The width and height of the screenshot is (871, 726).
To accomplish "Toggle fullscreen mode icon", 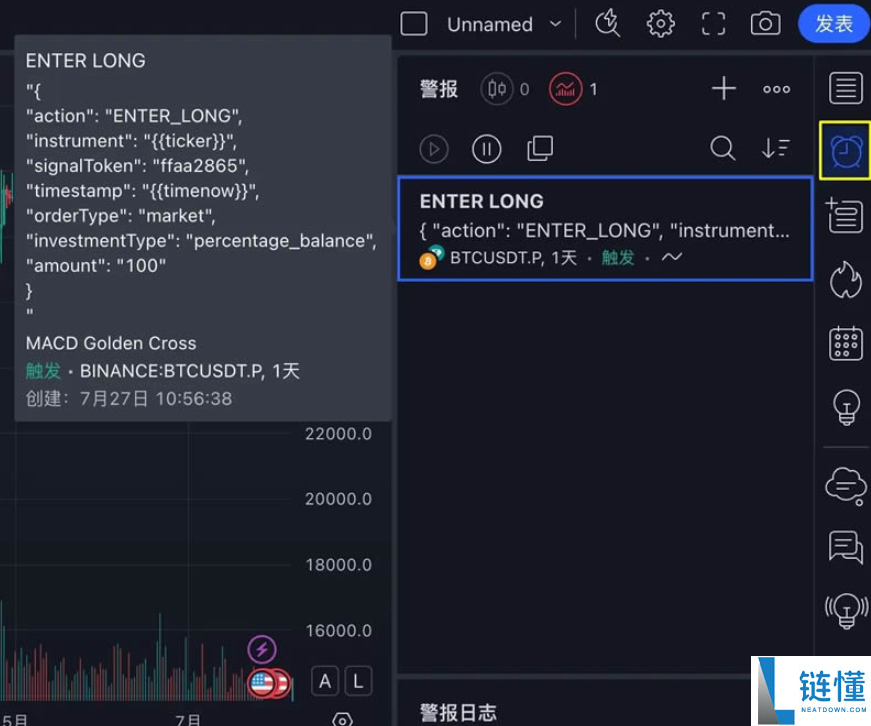I will click(713, 24).
